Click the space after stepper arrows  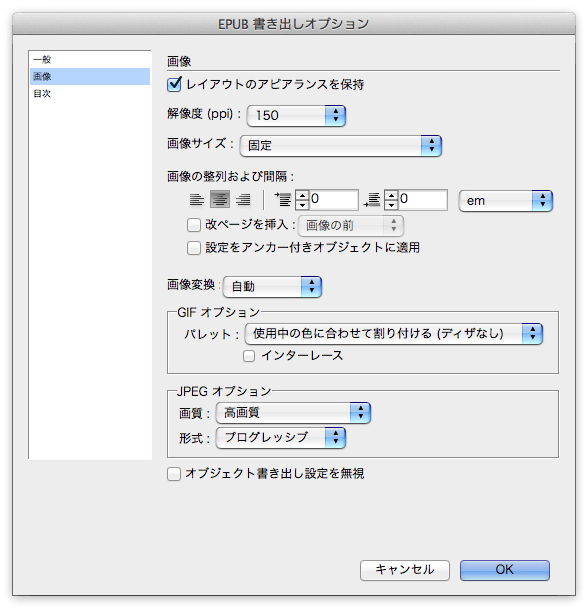click(x=391, y=200)
